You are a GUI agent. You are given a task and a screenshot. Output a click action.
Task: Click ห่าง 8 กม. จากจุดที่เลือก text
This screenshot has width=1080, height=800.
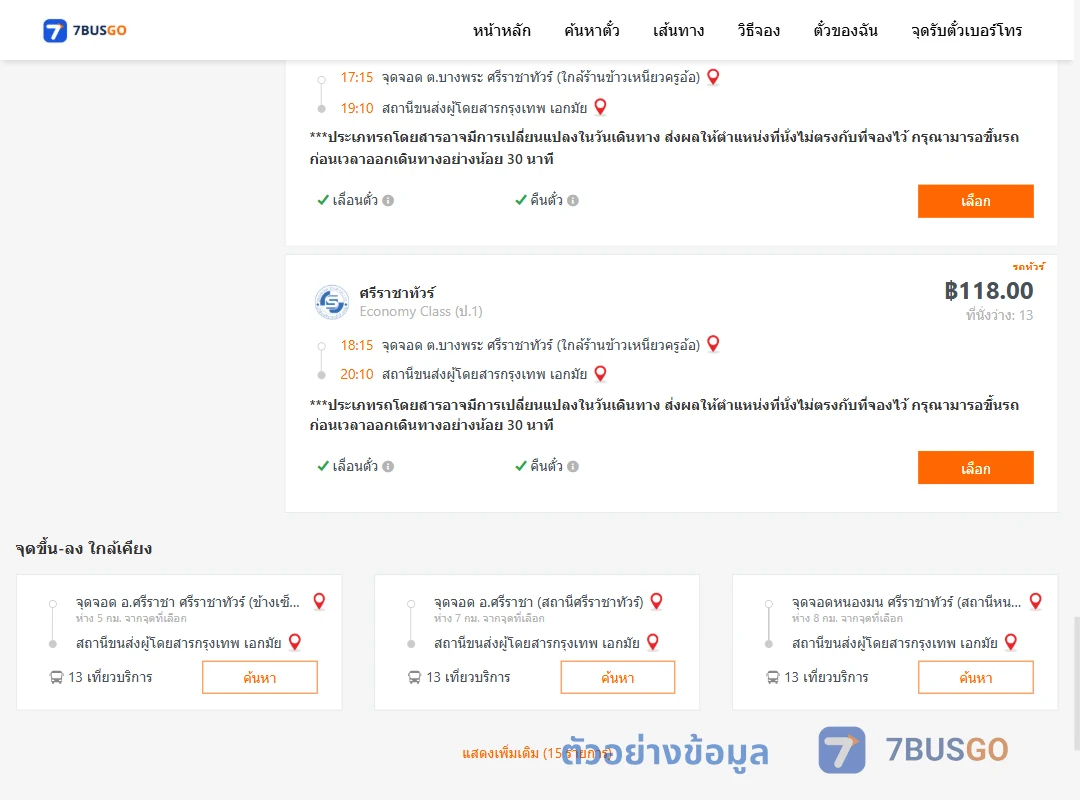847,619
